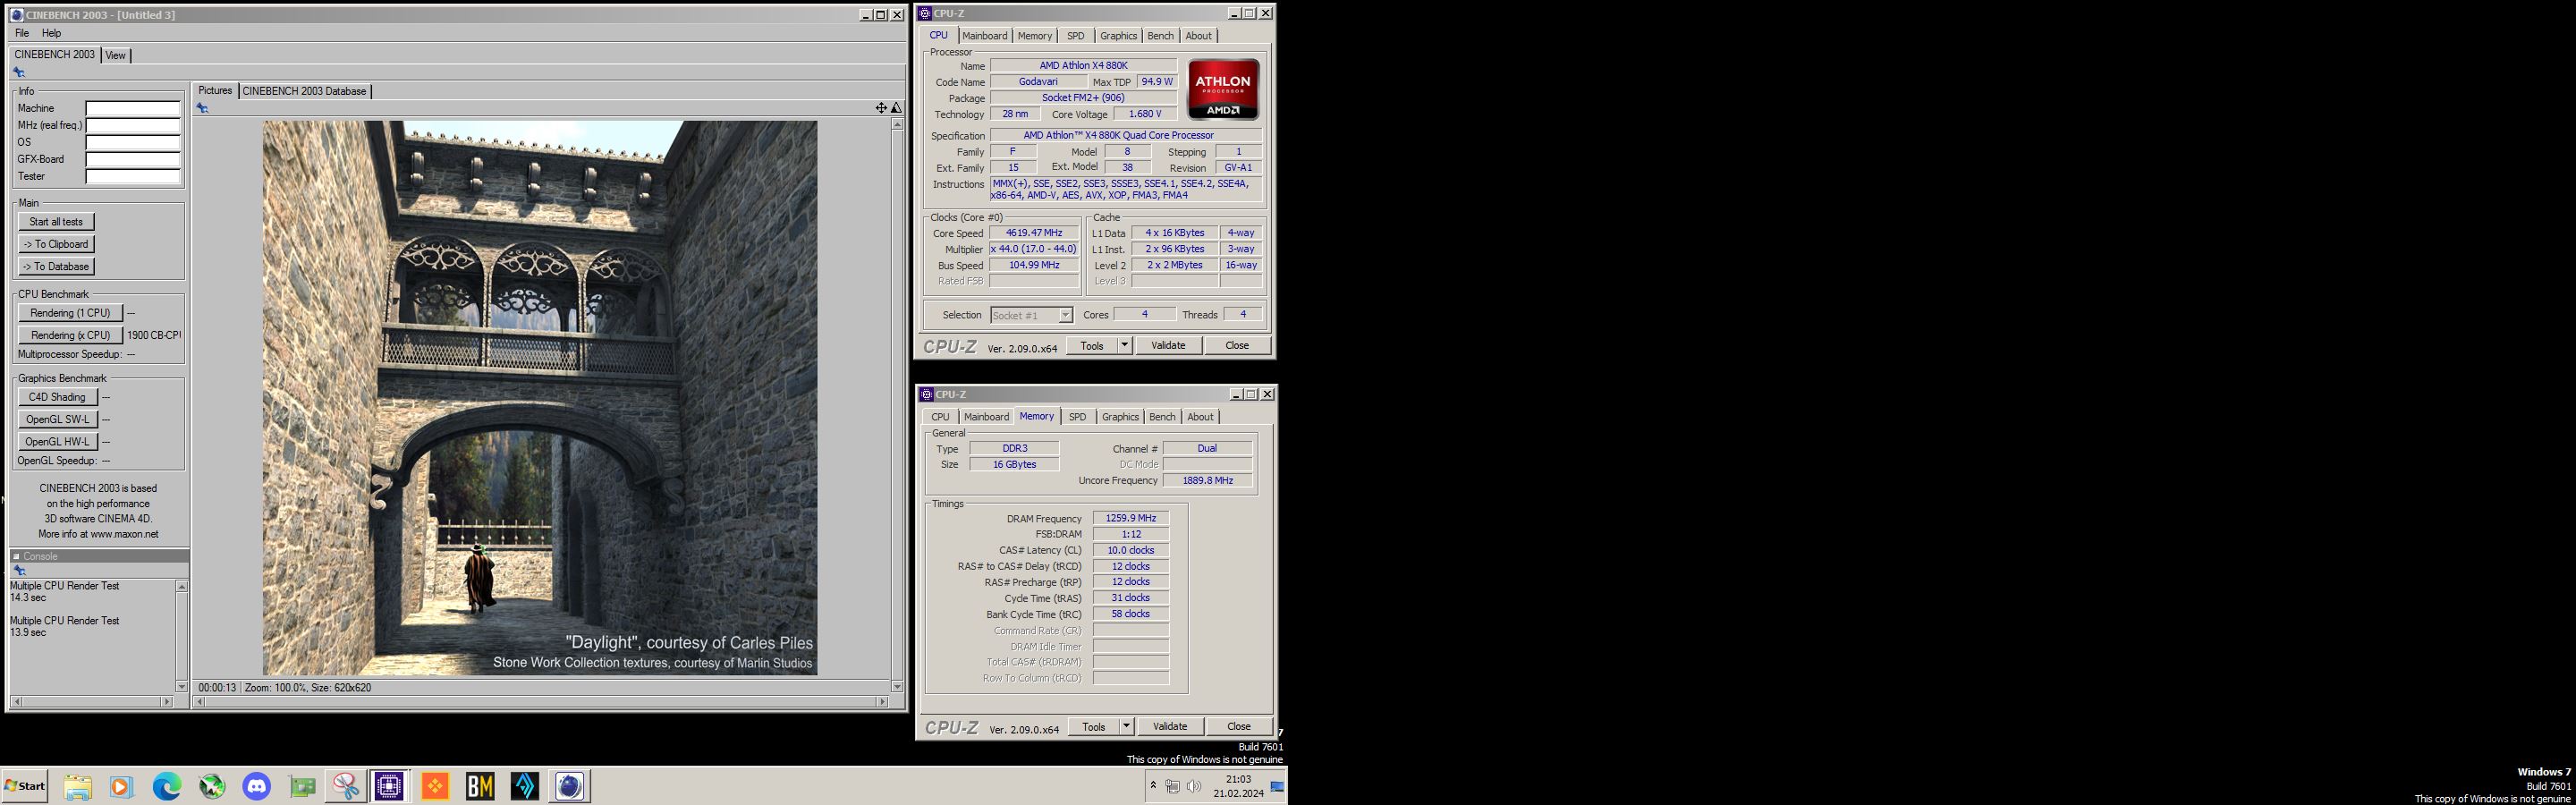Click the Tester input field
This screenshot has height=805, width=2576.
(x=133, y=176)
